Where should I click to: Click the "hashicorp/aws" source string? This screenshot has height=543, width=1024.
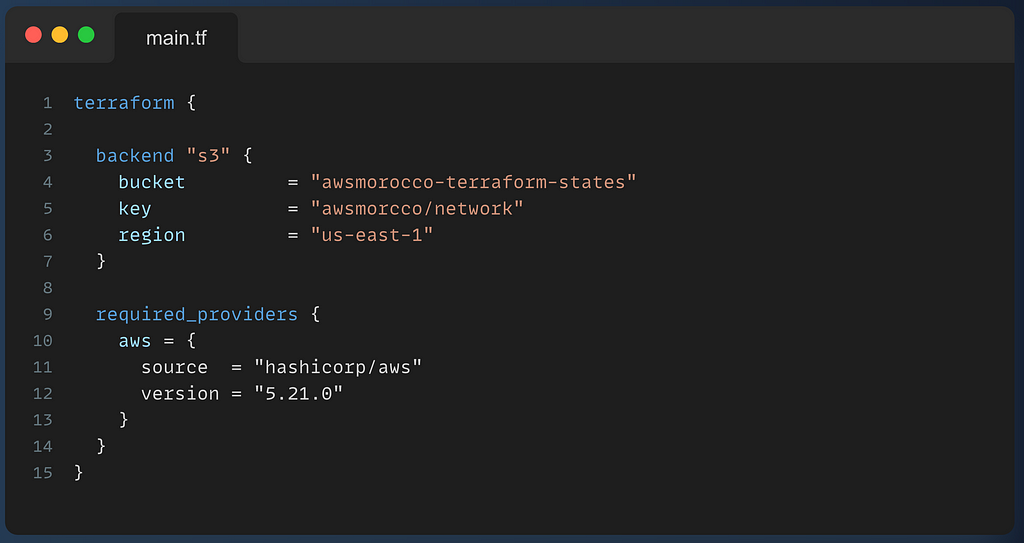338,367
